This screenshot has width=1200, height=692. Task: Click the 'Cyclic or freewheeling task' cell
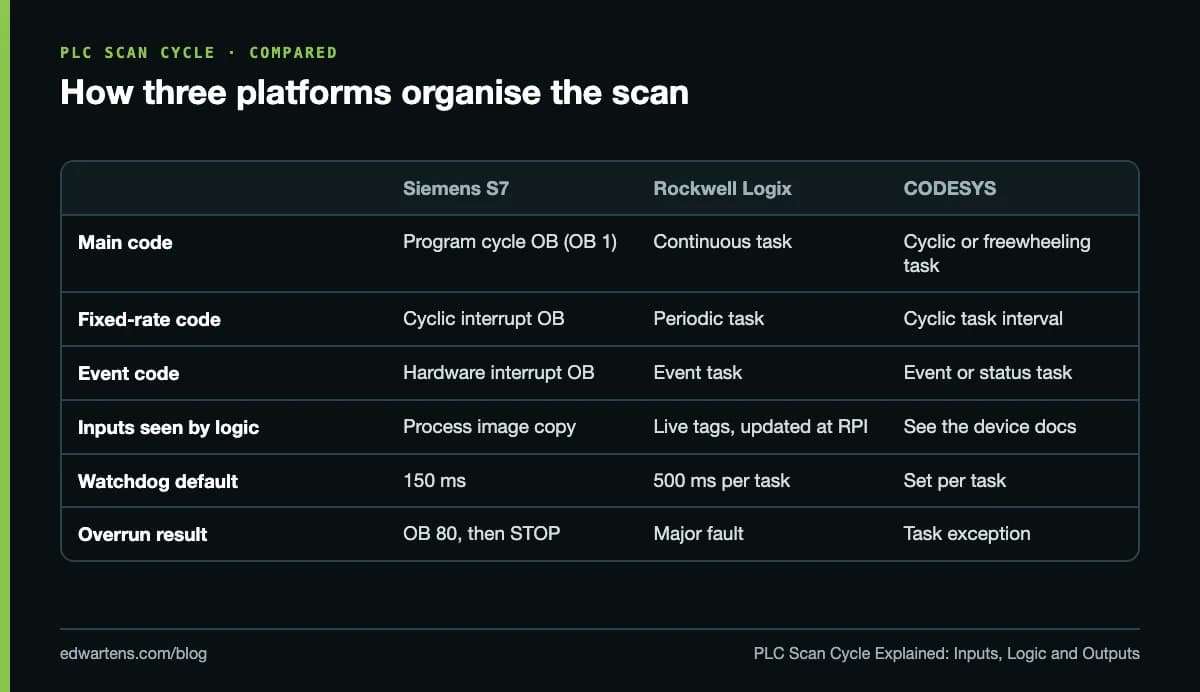pos(997,253)
